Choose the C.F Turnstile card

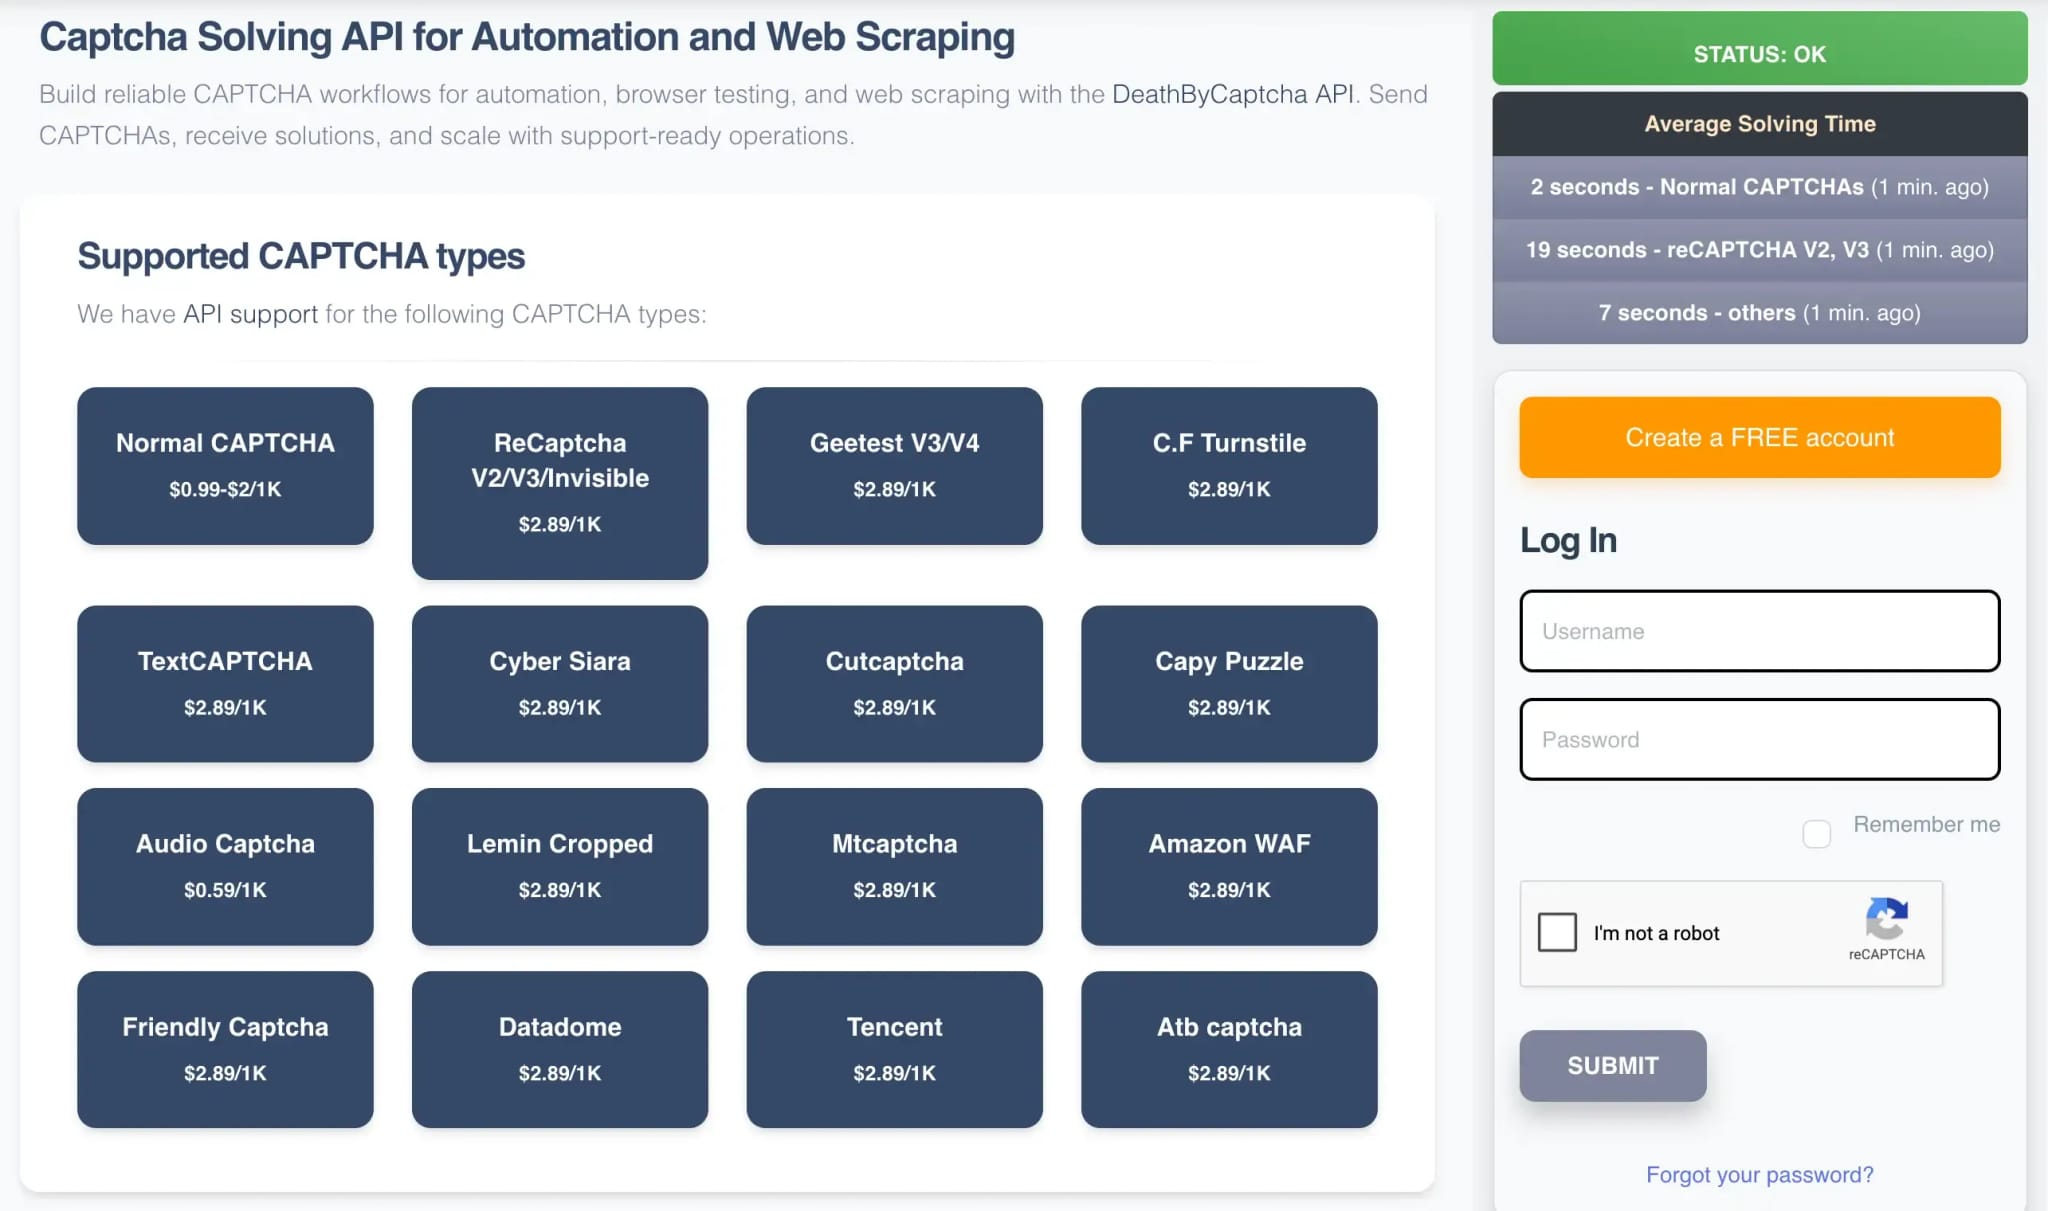tap(1229, 466)
